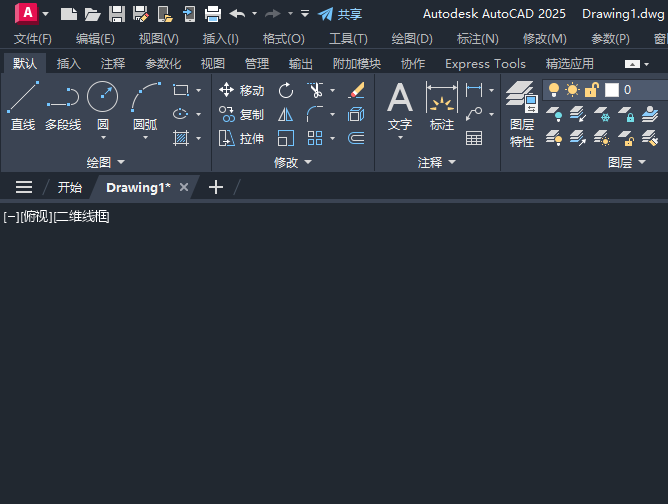
Task: Choose the Rectangle draw tool
Action: [181, 90]
